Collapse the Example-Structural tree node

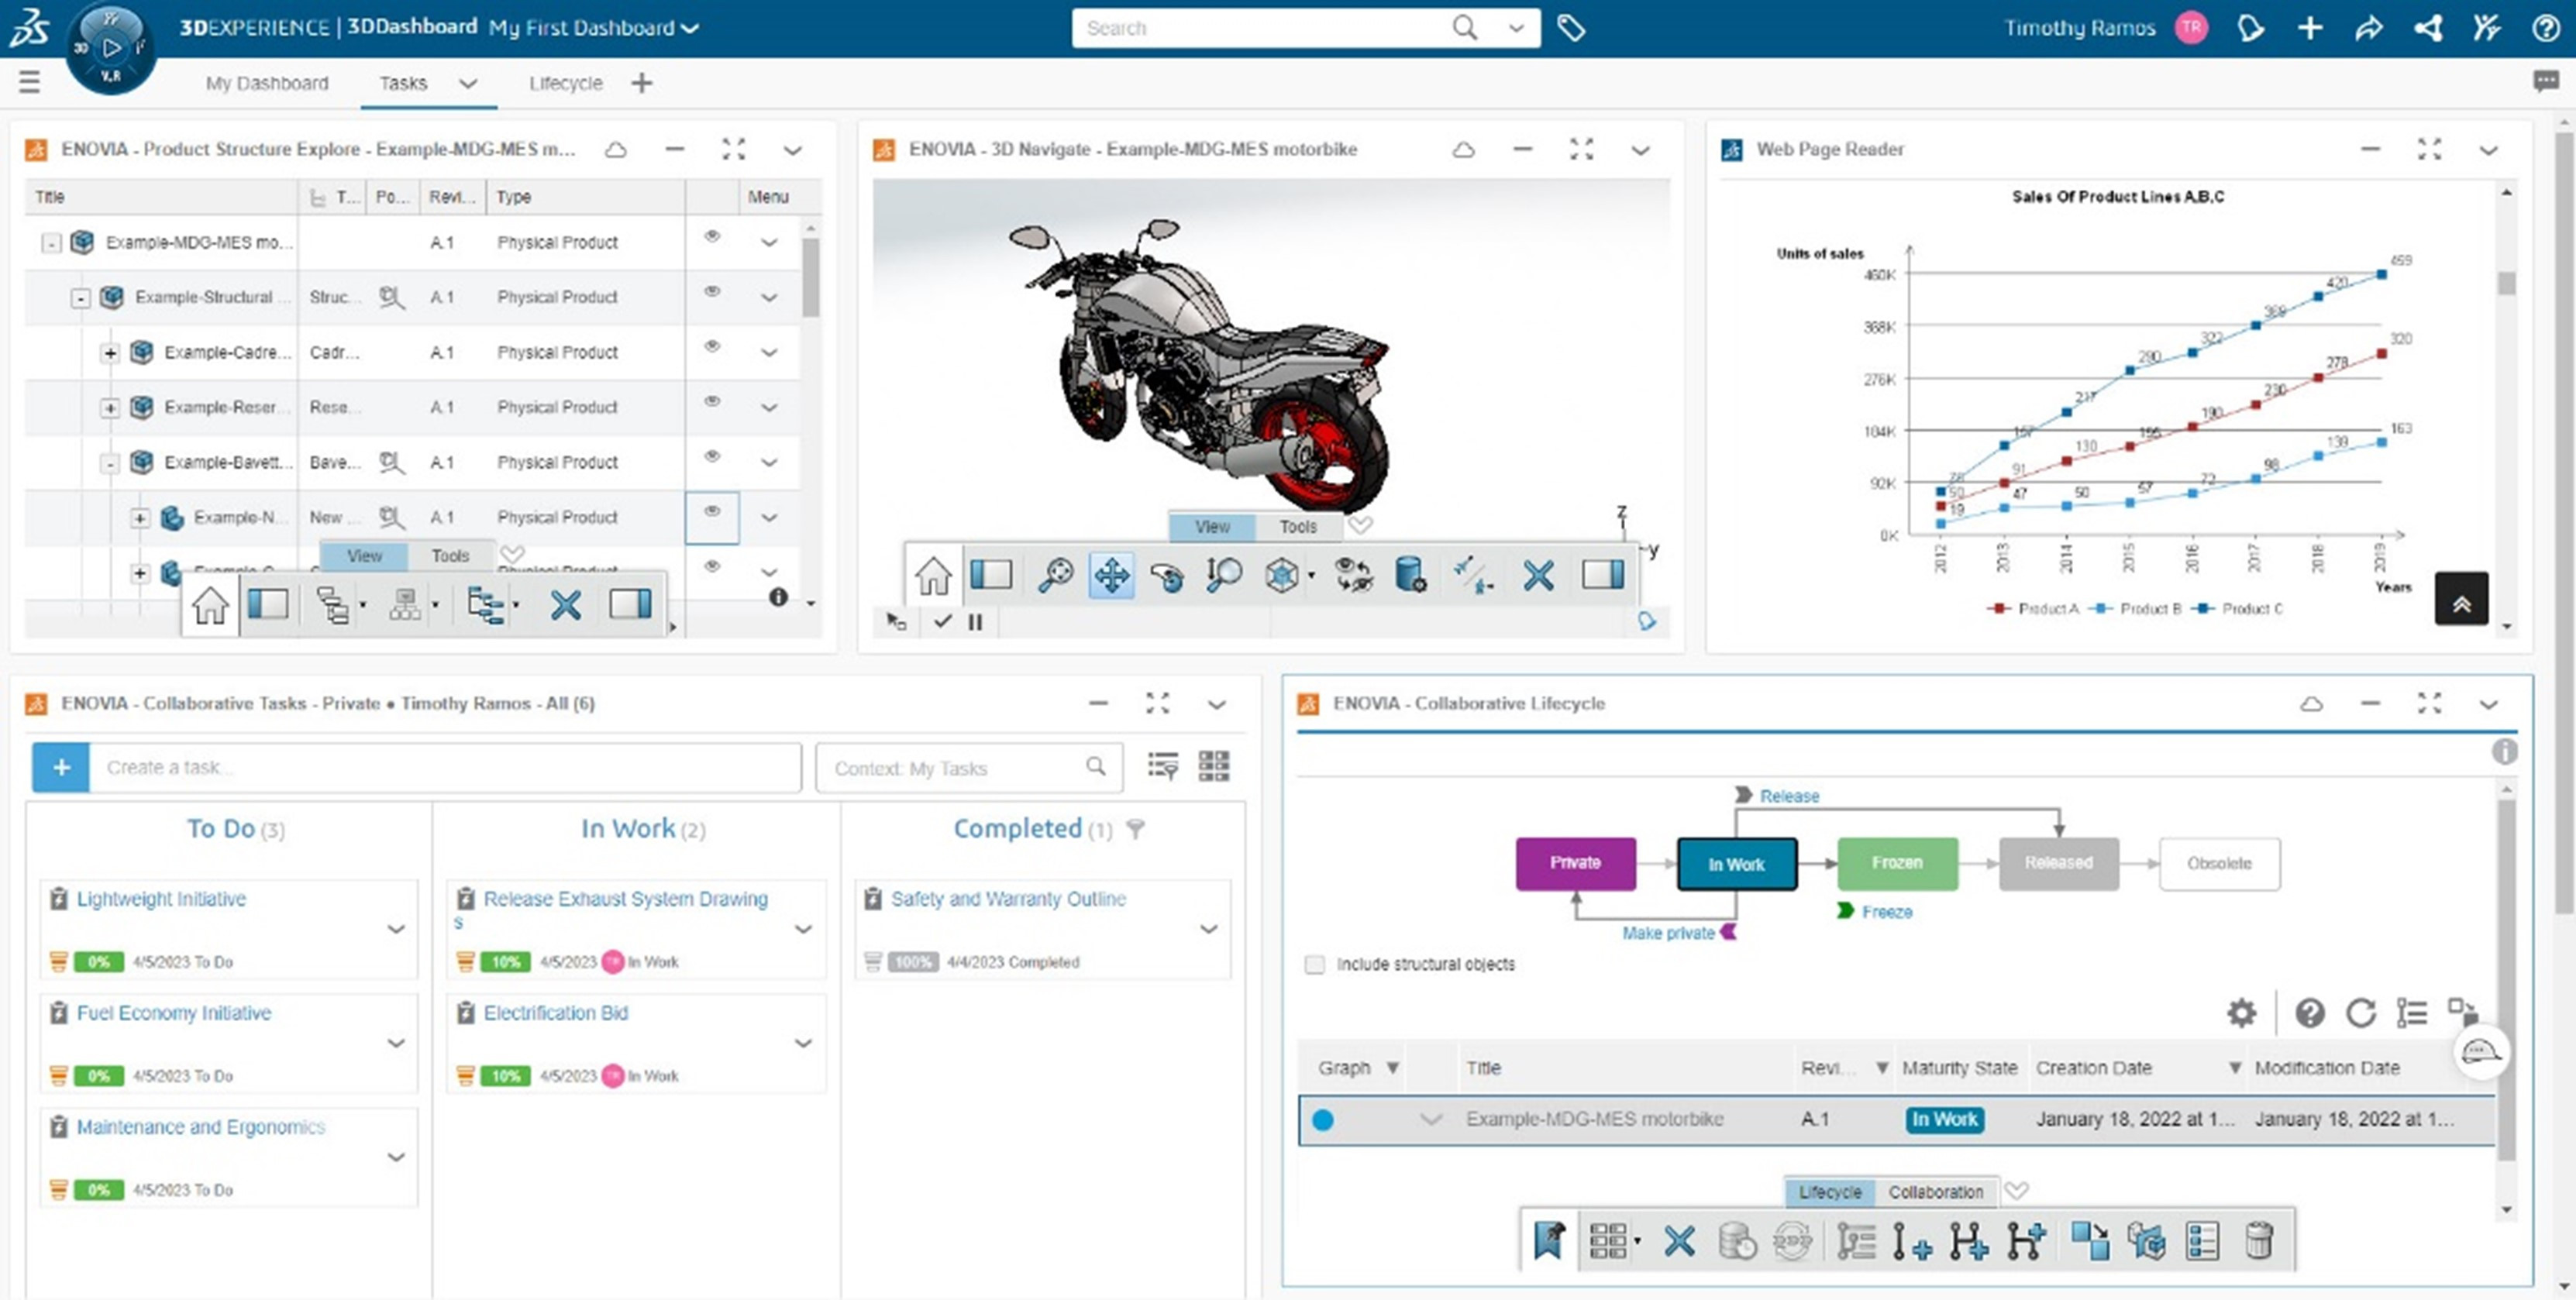pyautogui.click(x=81, y=298)
